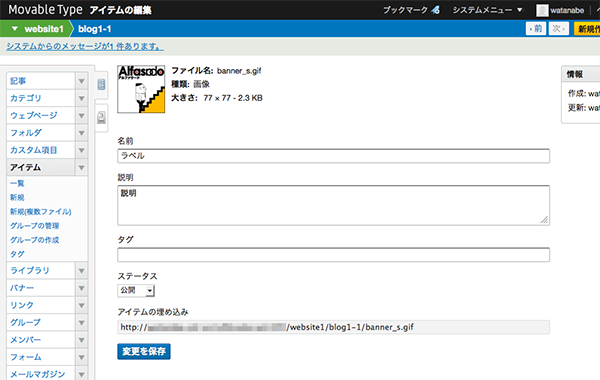The height and width of the screenshot is (380, 600).
Task: Open グループの作成 link
Action: [34, 240]
